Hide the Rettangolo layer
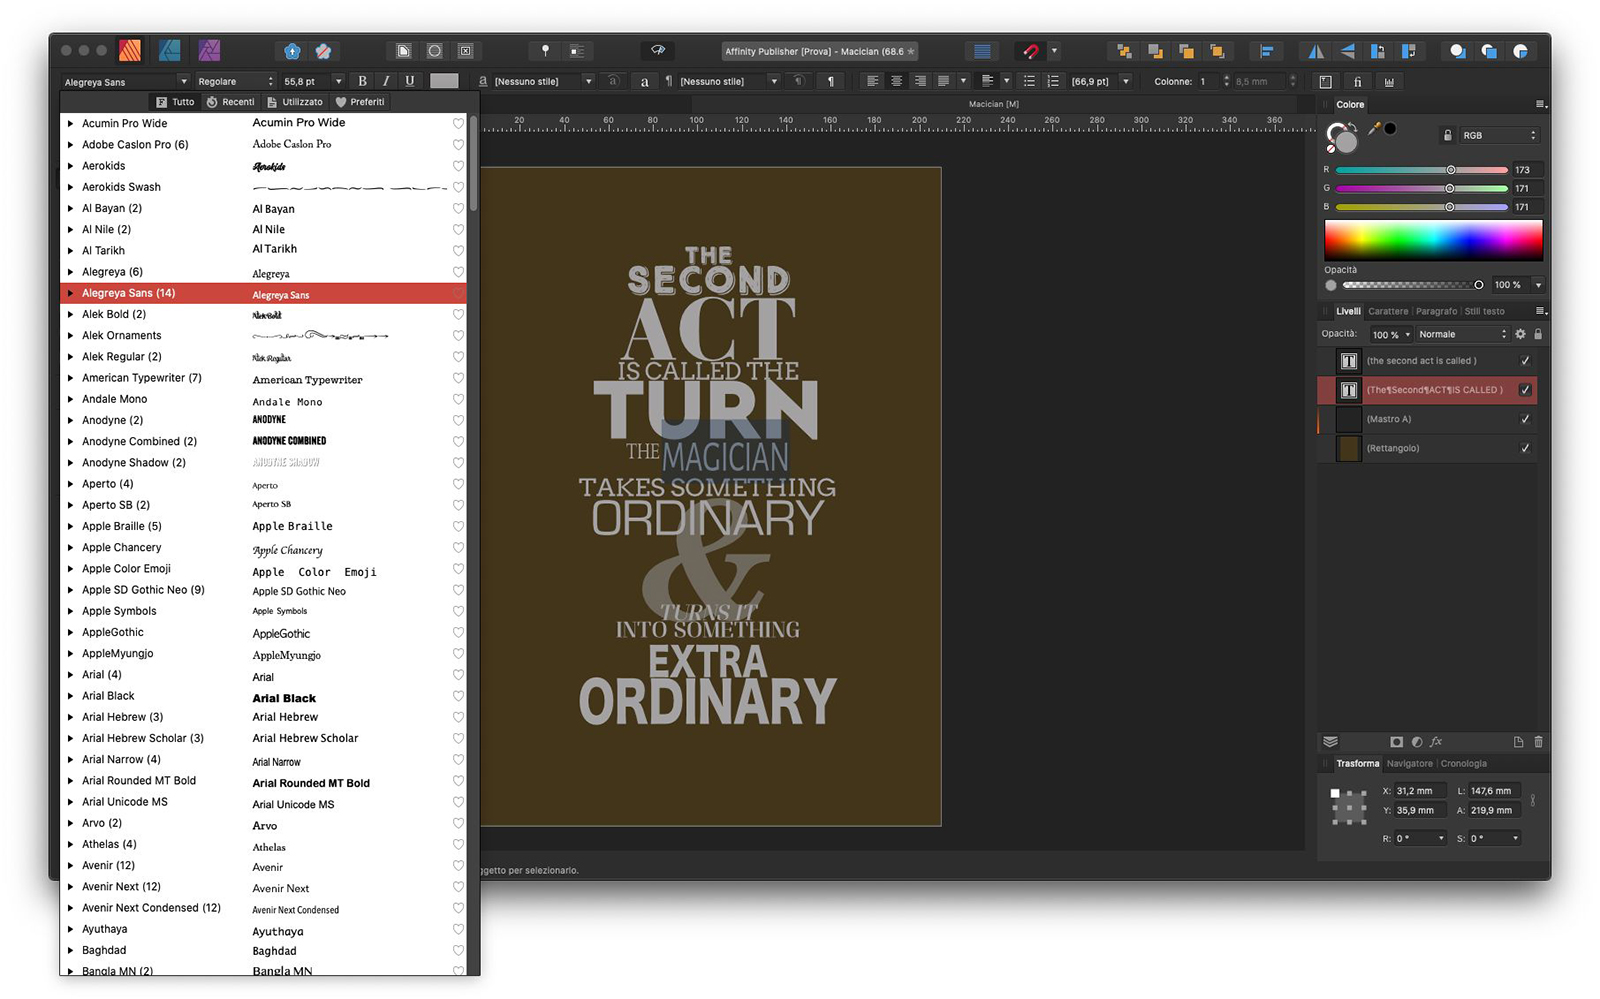 (x=1525, y=448)
